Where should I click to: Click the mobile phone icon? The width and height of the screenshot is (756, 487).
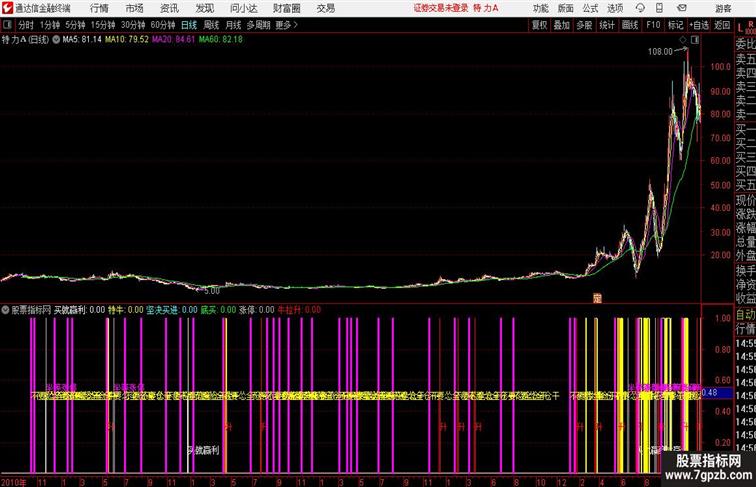660,8
